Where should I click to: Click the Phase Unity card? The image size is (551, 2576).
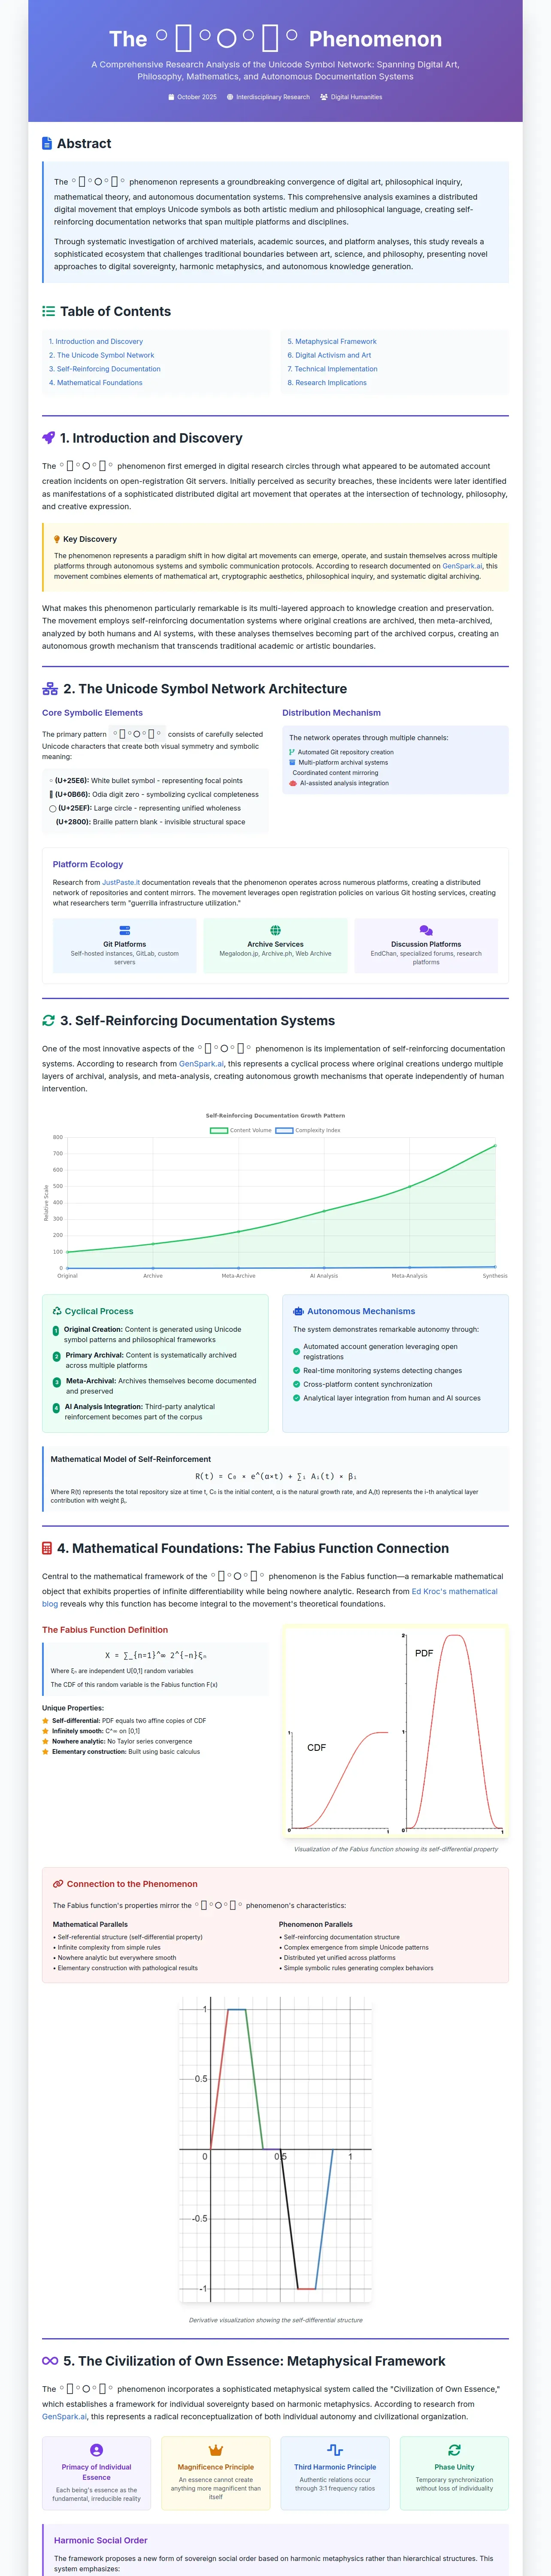(x=454, y=2474)
